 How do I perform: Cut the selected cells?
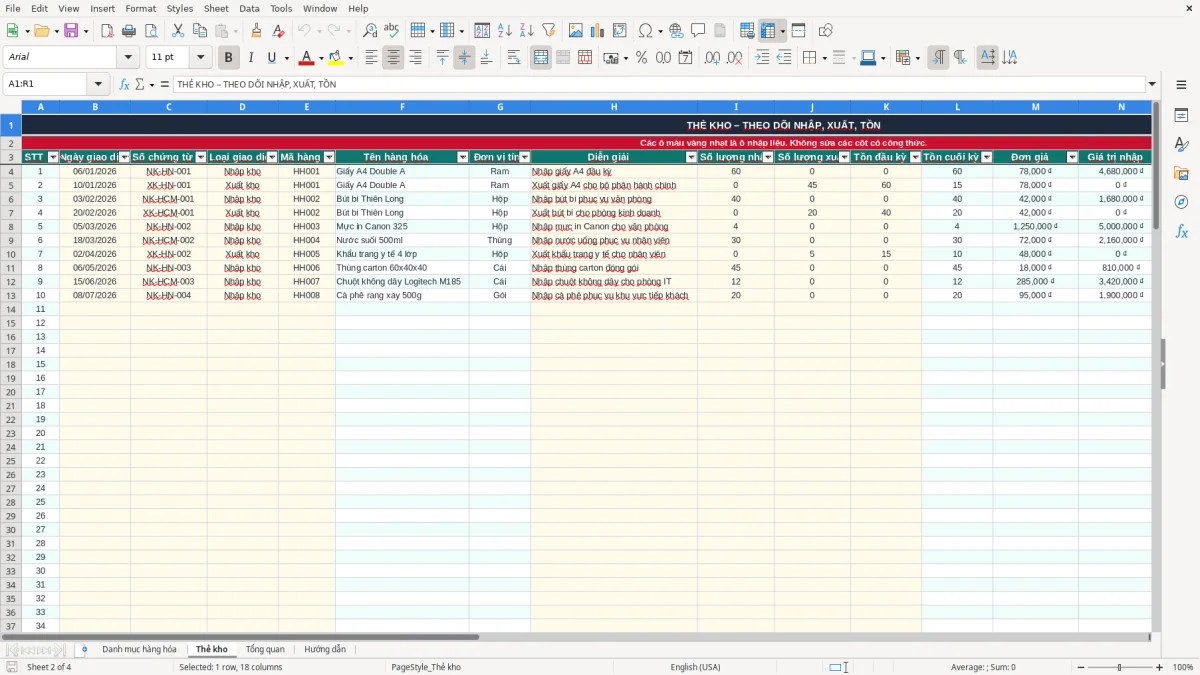point(178,31)
